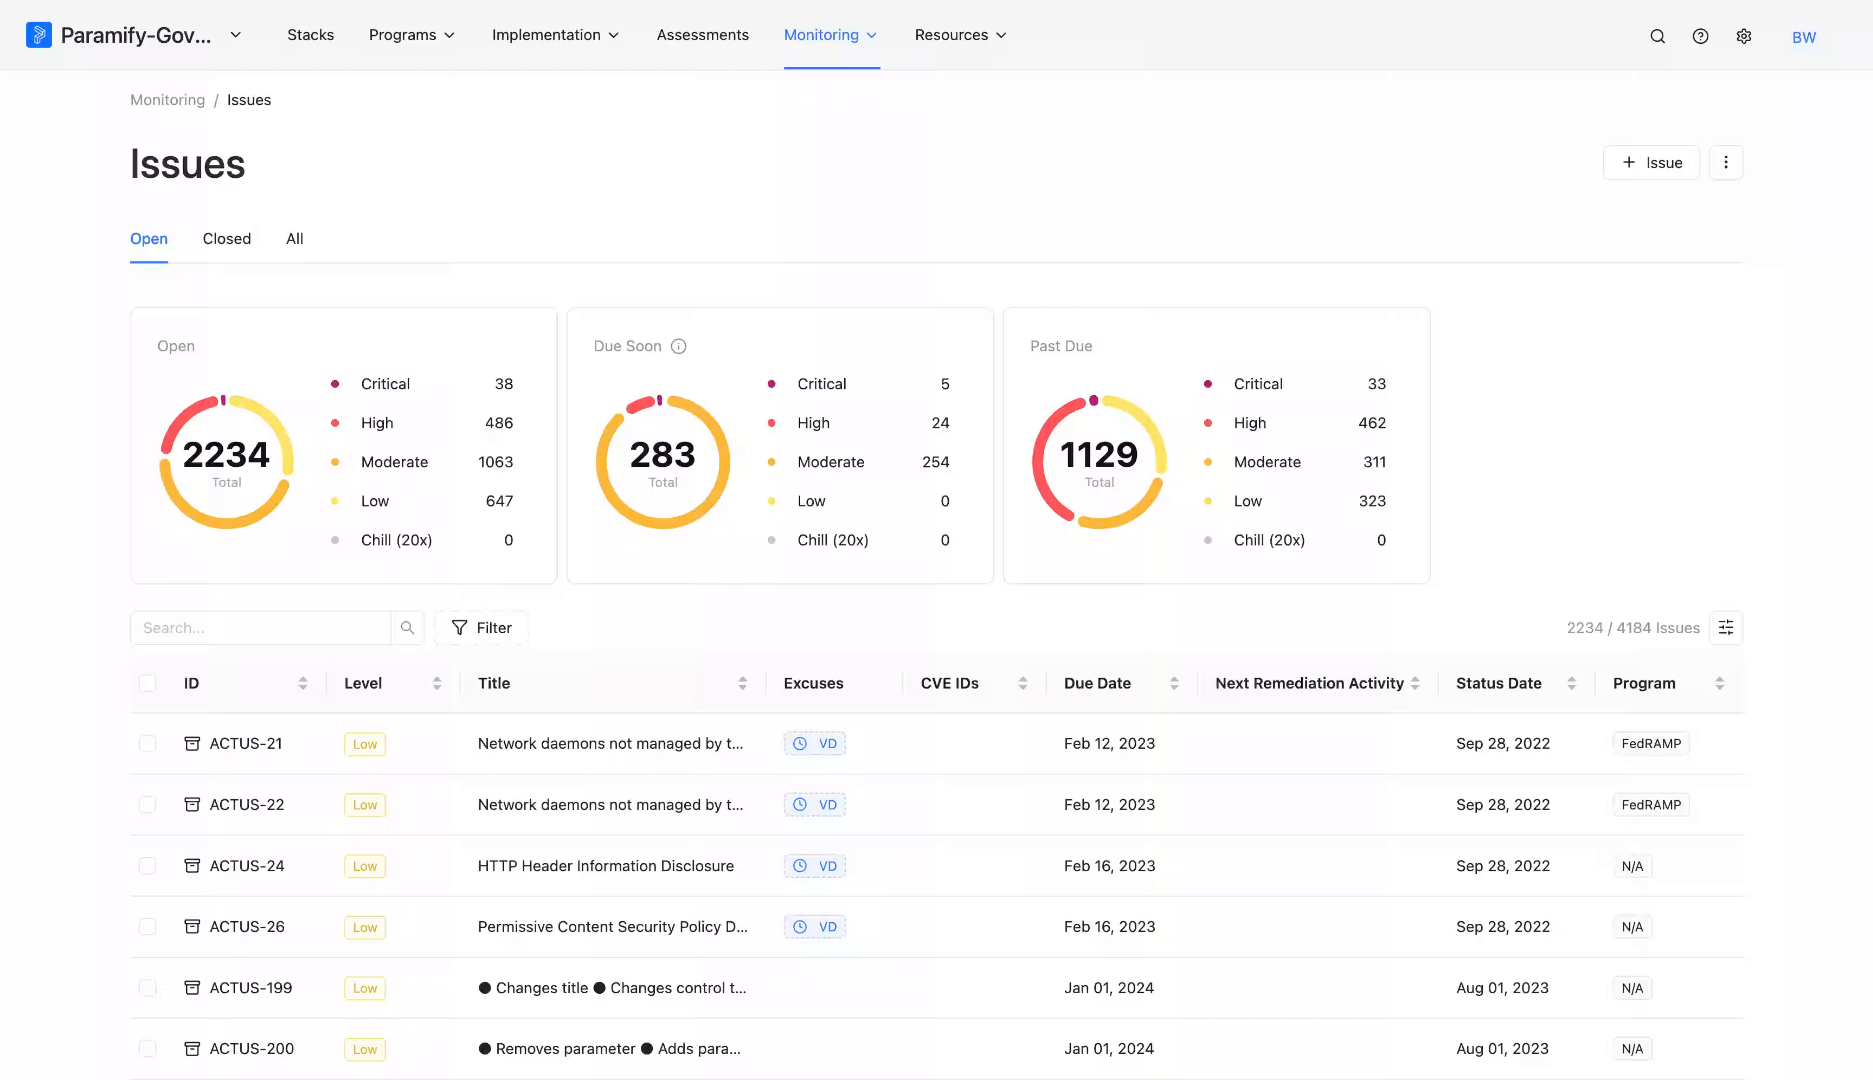Open the Assessments menu item

[x=703, y=35]
